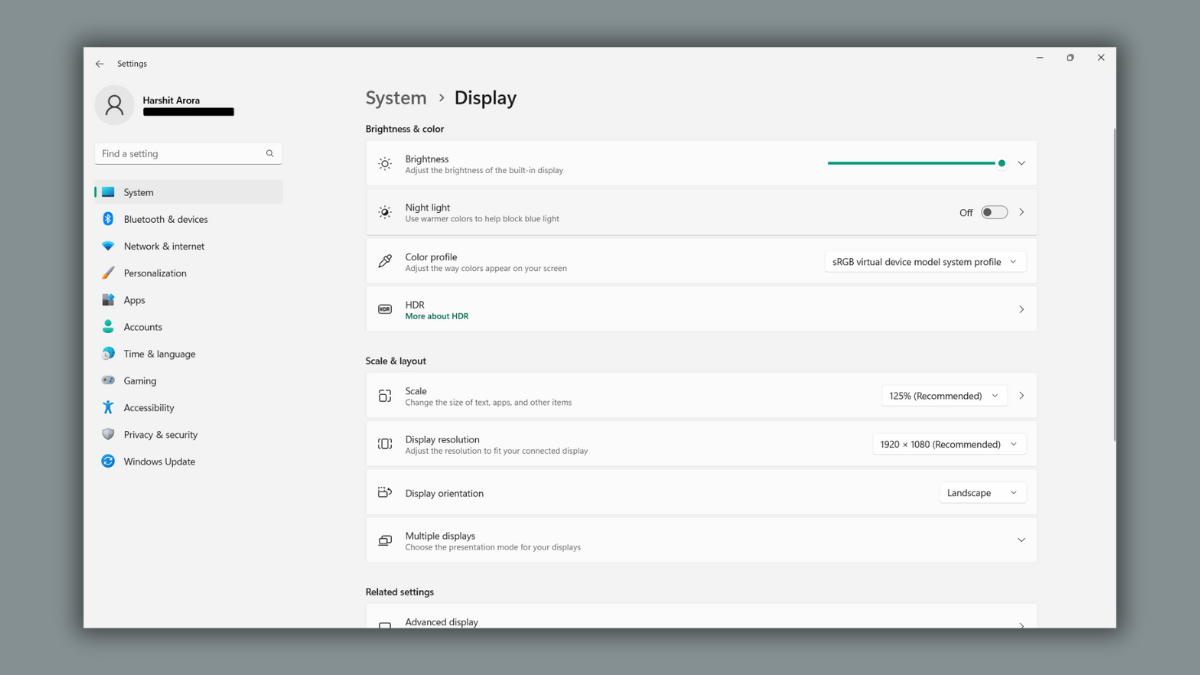1200x675 pixels.
Task: Click the Brightness sun icon
Action: pos(385,164)
